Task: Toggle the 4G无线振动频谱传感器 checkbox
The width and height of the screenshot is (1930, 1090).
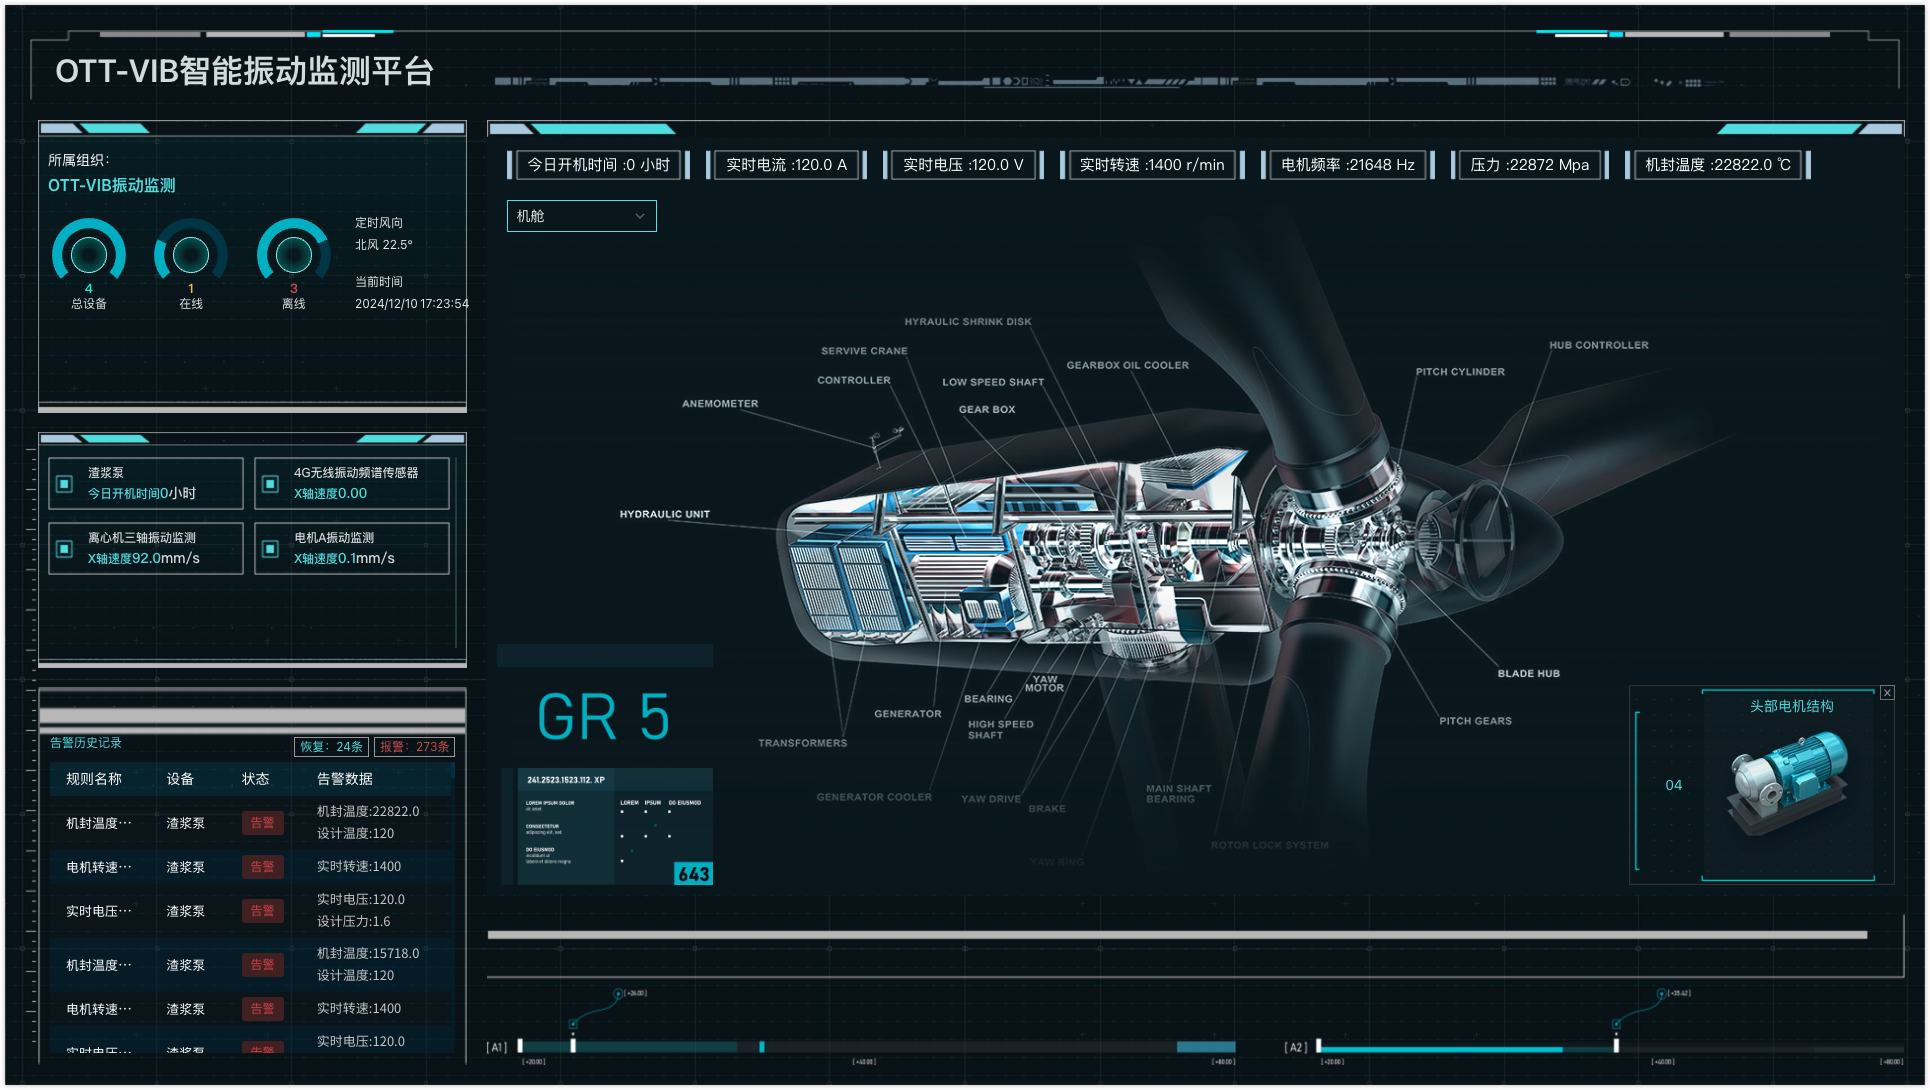Action: click(270, 484)
